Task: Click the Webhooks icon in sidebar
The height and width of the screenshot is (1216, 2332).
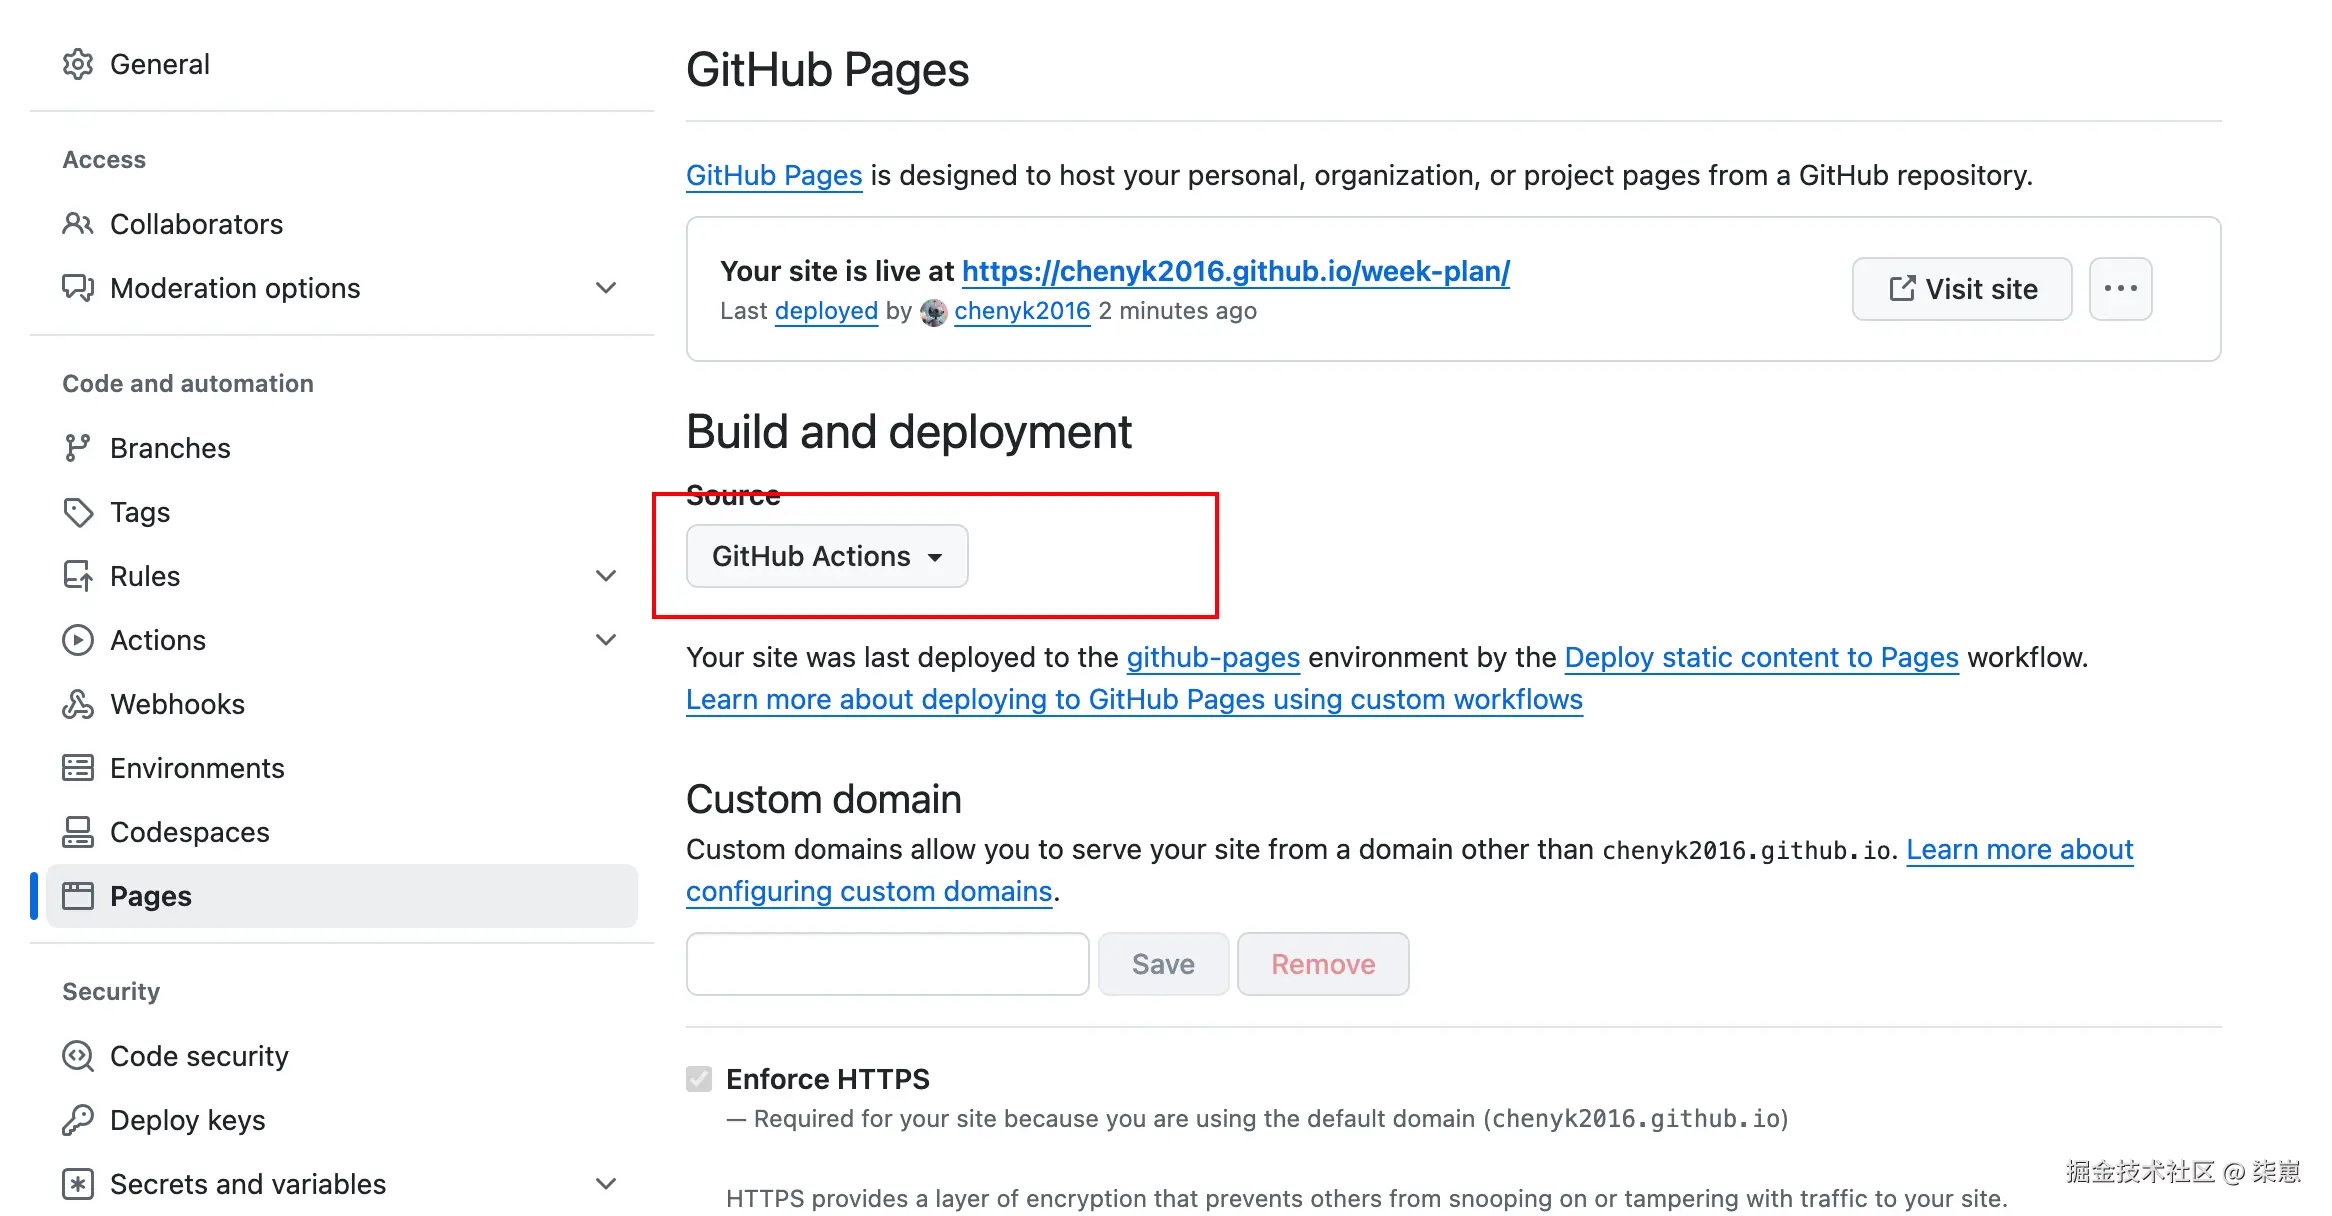Action: click(78, 704)
